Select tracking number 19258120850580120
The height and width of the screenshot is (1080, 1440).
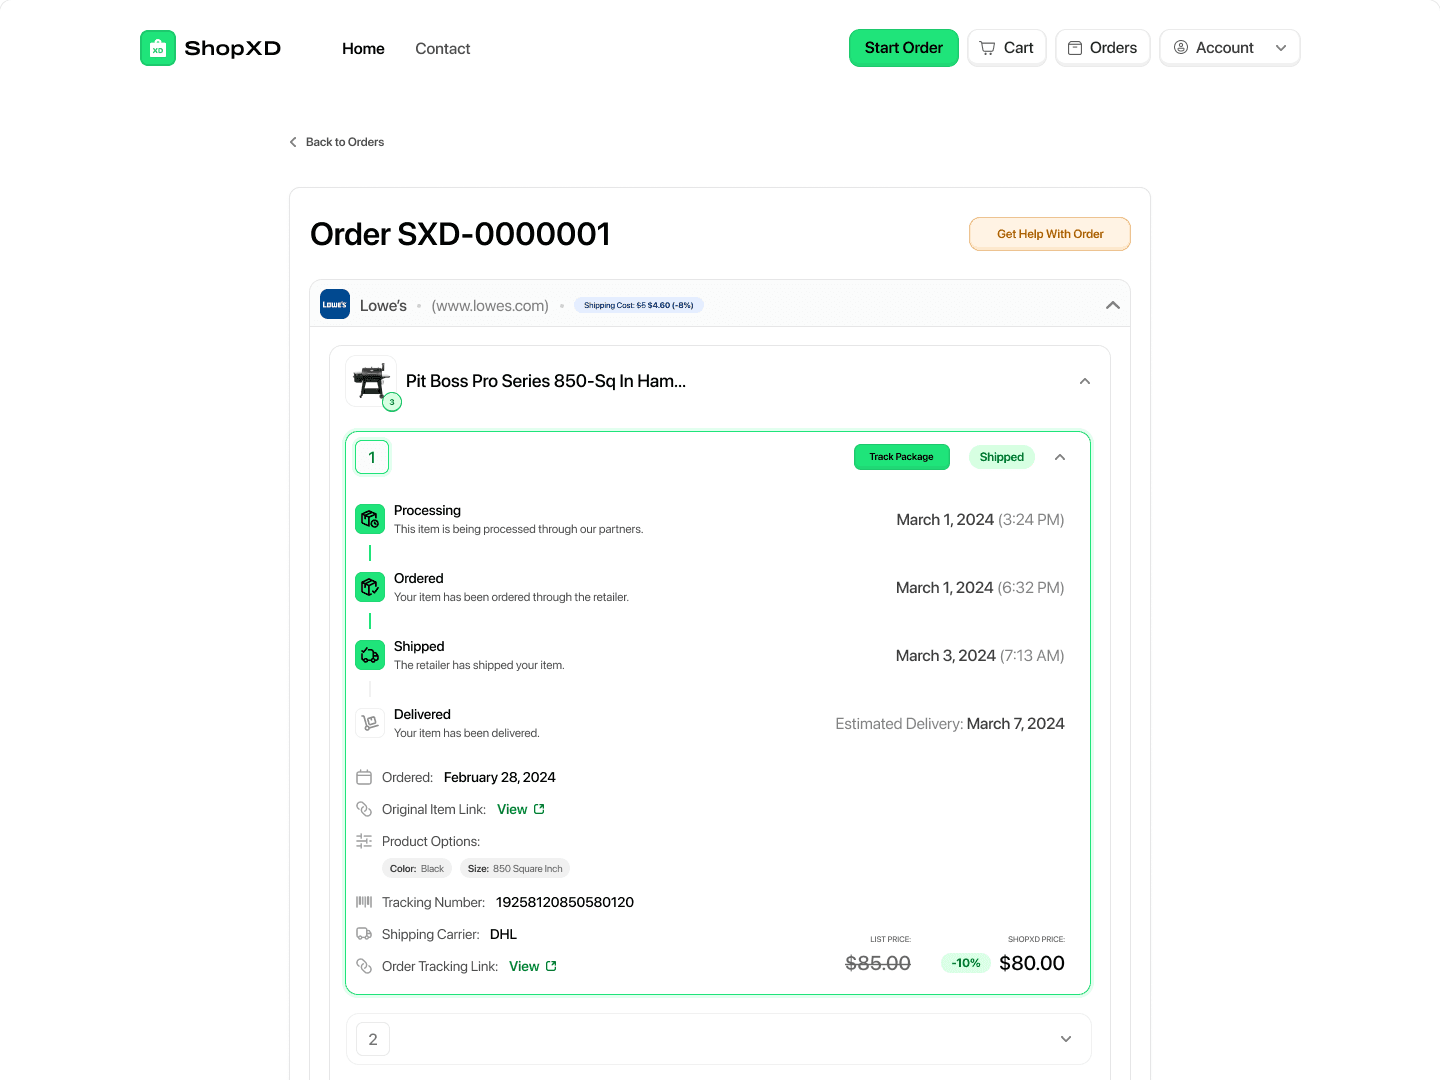coord(565,902)
